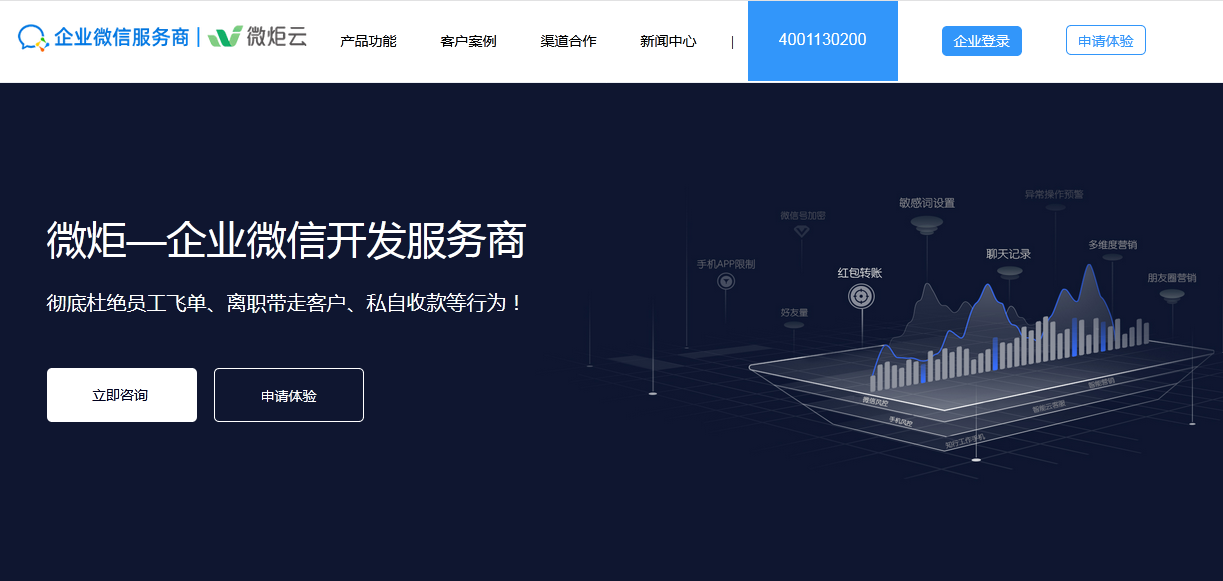The height and width of the screenshot is (581, 1223).
Task: Click the 手机APP限制 label
Action: 726,264
